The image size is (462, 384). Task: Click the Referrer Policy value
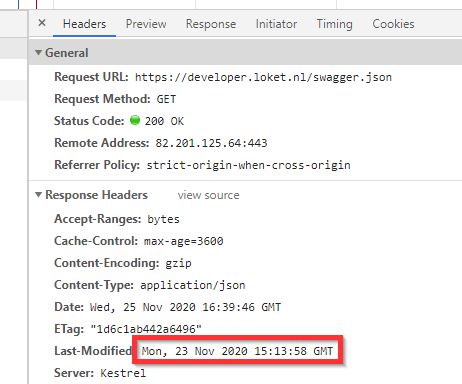(x=249, y=165)
